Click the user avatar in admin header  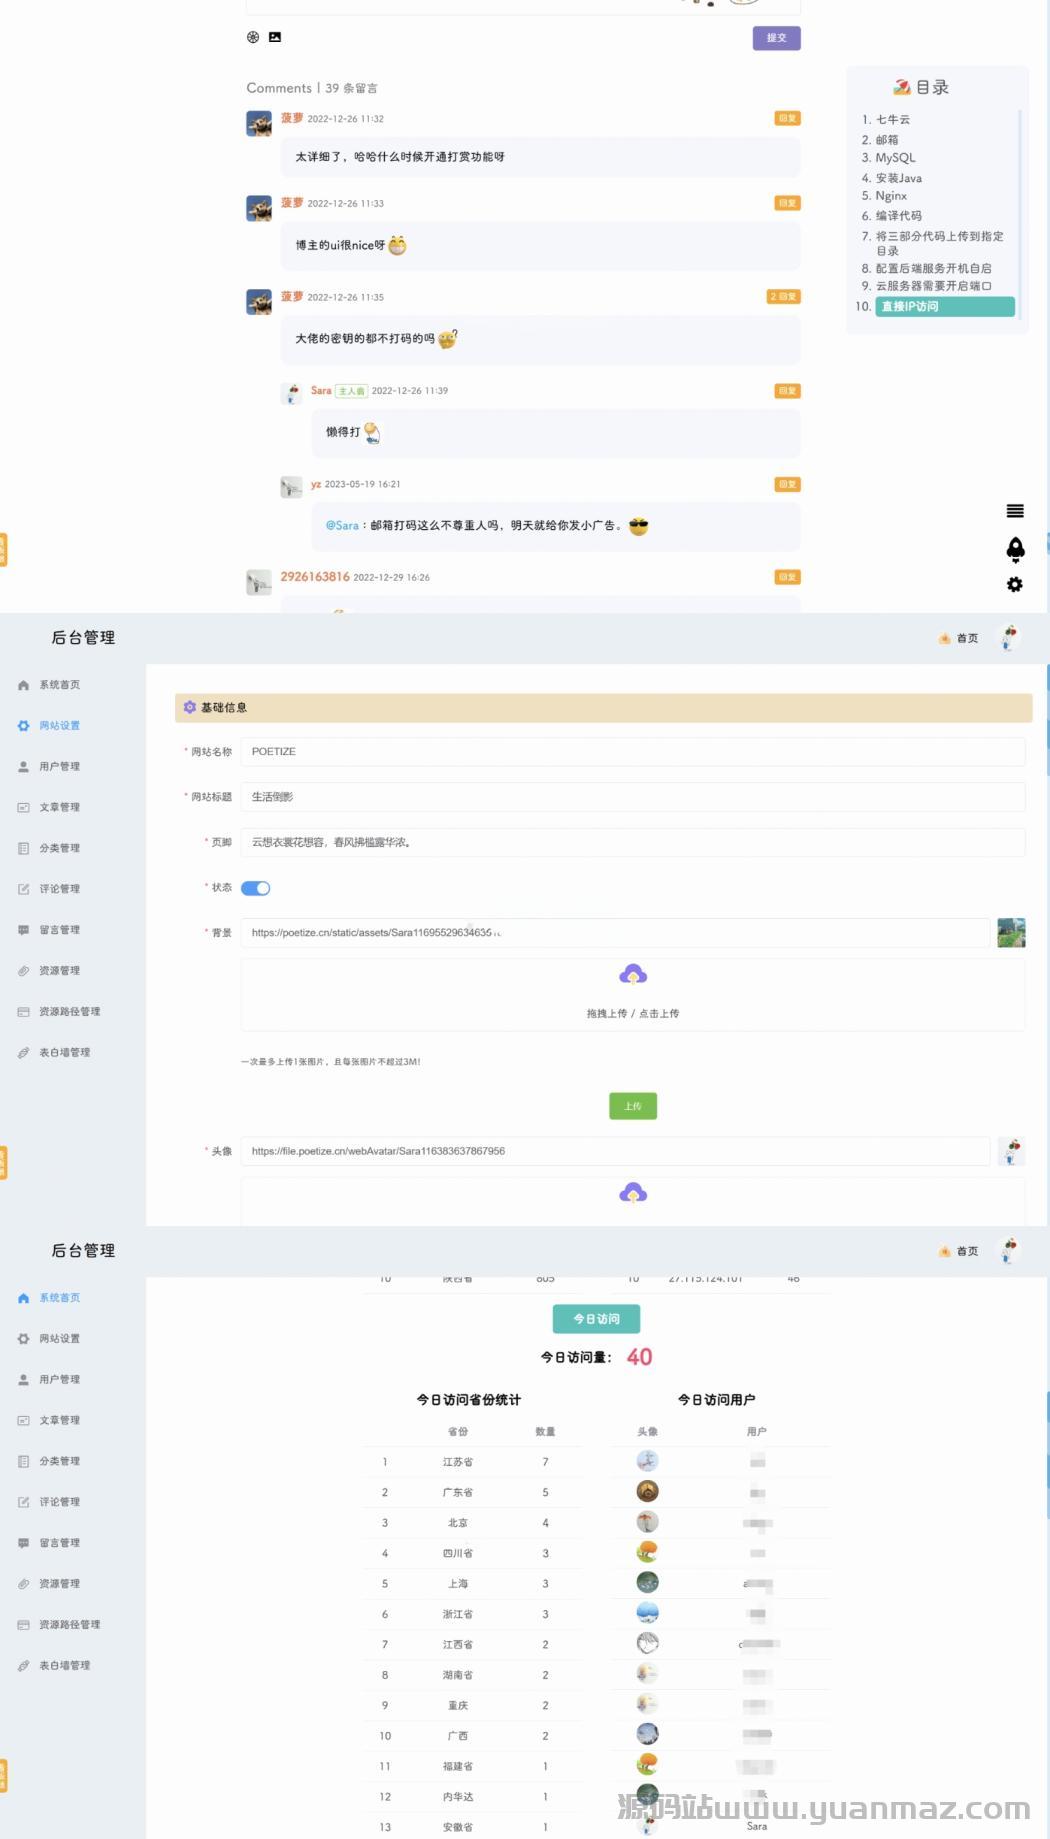(1009, 638)
